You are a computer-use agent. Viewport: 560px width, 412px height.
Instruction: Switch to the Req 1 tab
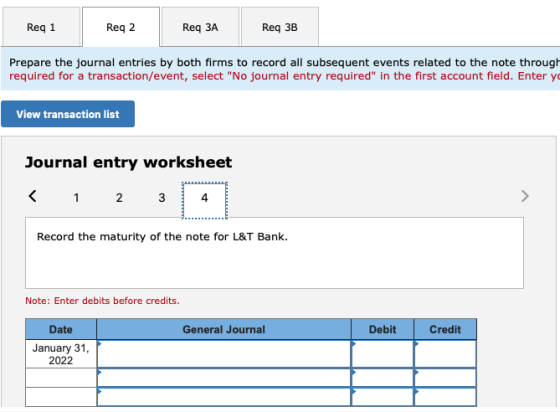[x=41, y=27]
